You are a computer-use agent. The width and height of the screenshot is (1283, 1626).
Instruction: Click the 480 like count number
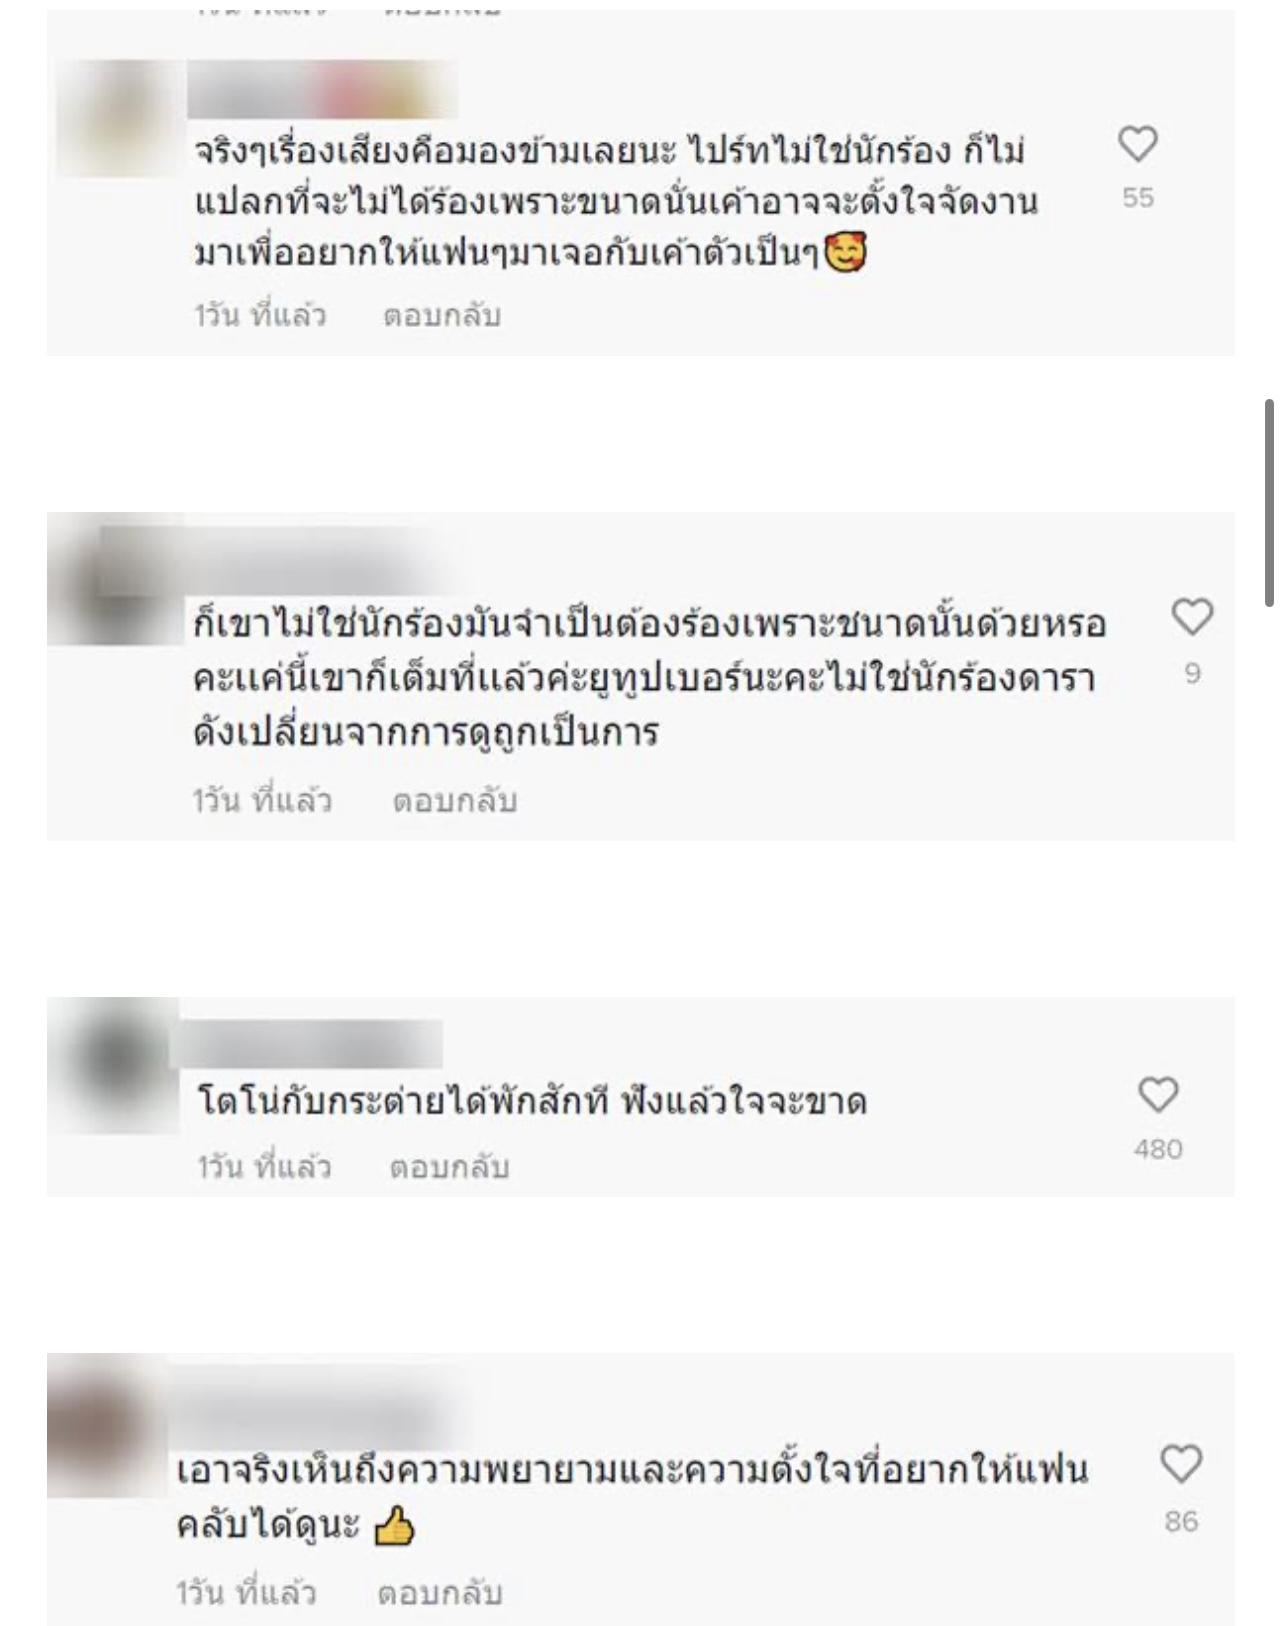click(1158, 1149)
